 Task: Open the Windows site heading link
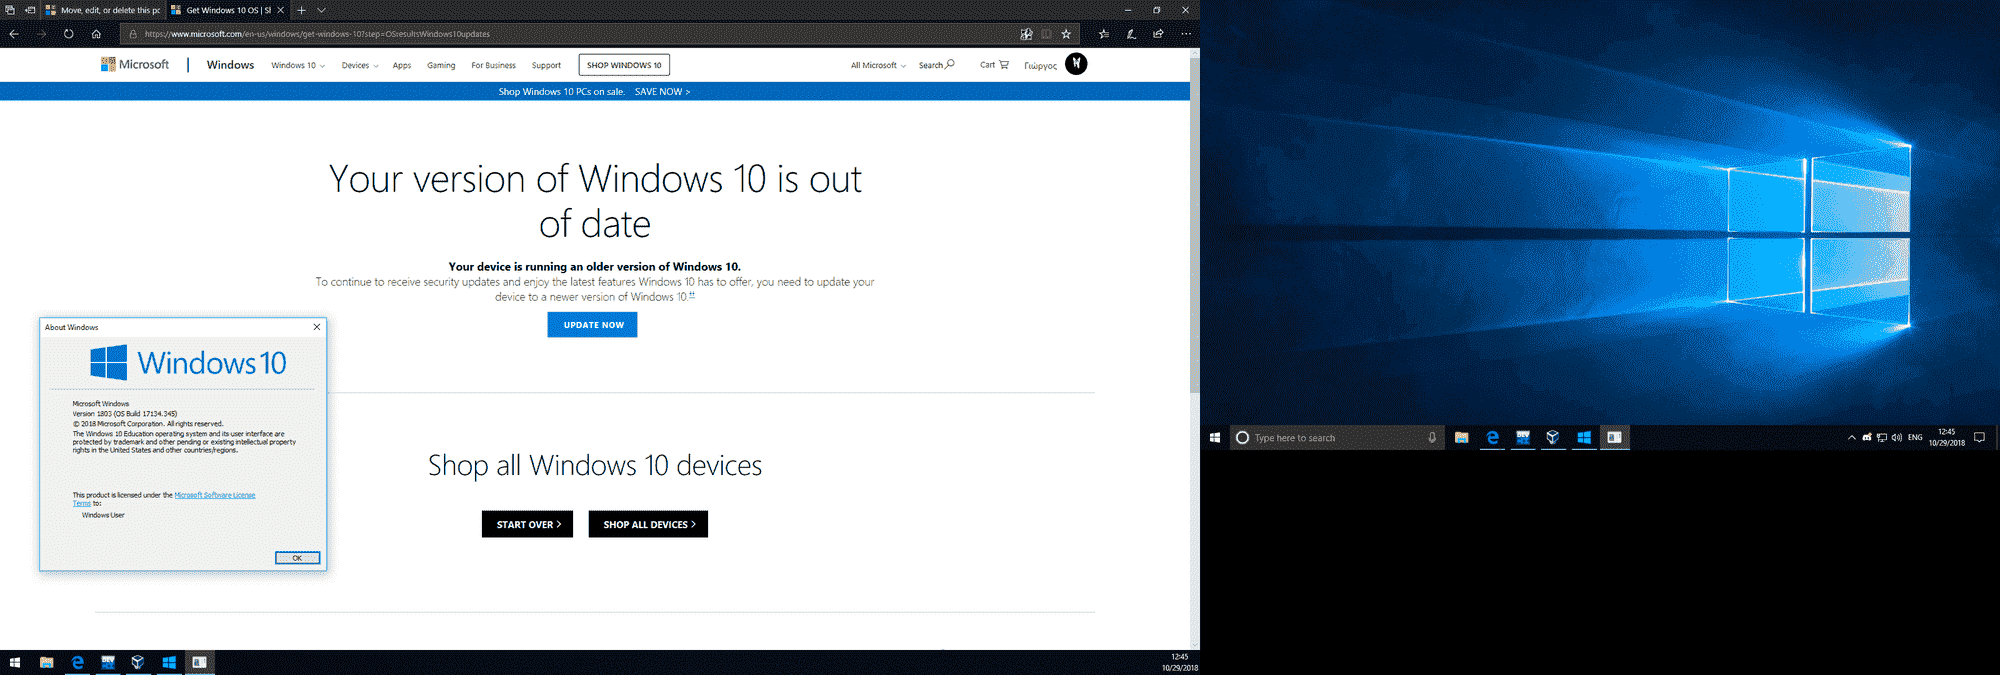click(230, 65)
